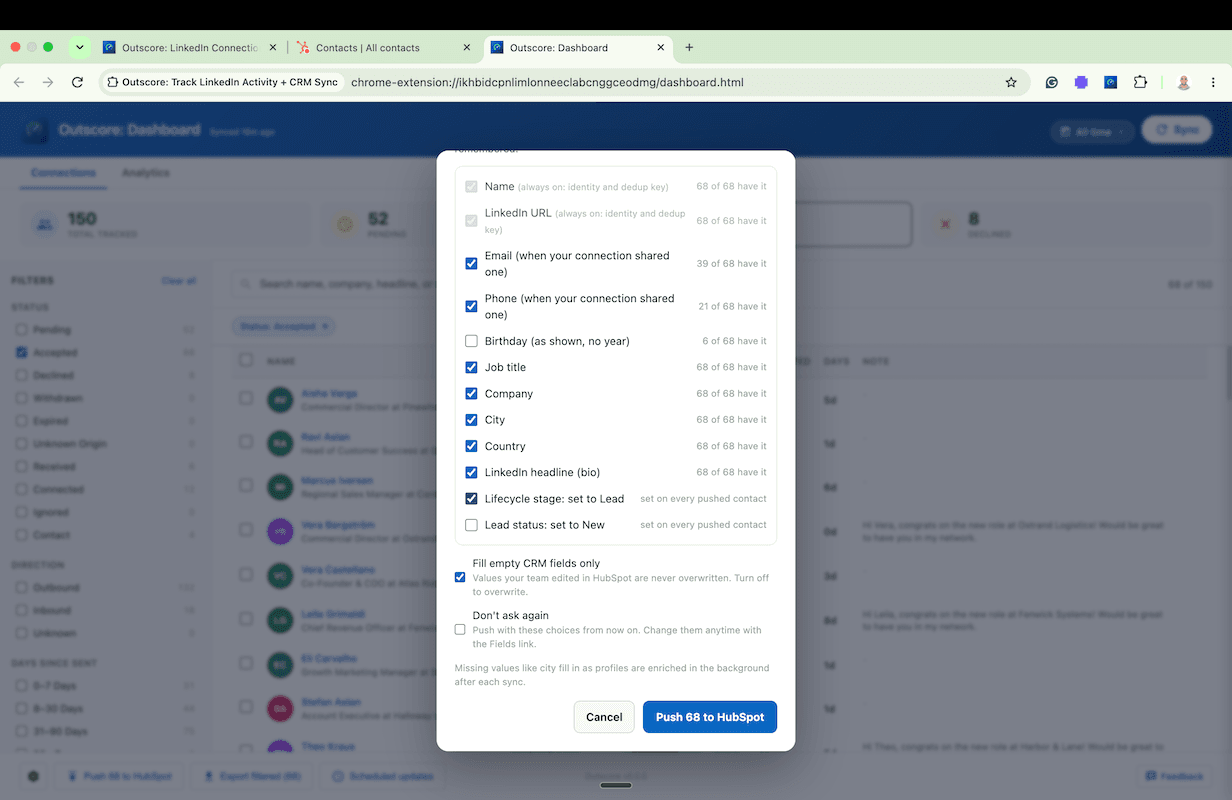This screenshot has height=800, width=1232.
Task: Uncheck the Email field checkbox
Action: pos(471,264)
